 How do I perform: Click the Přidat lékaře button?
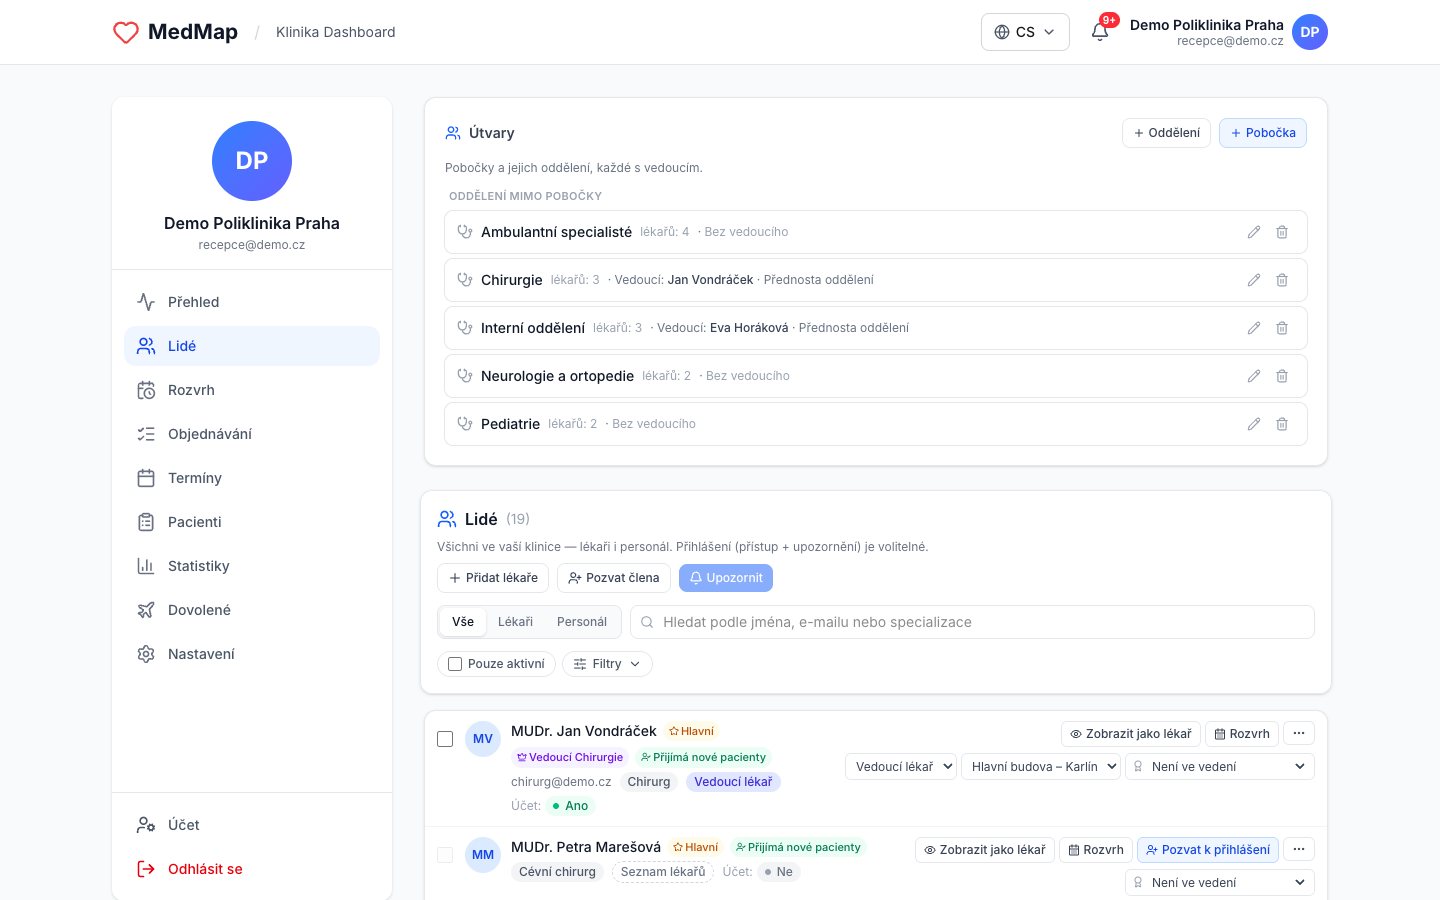coord(493,578)
